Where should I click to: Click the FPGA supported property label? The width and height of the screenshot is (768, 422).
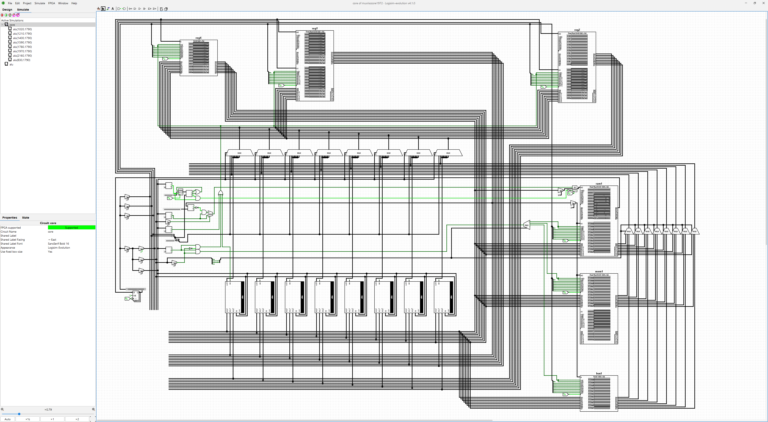tap(10, 227)
